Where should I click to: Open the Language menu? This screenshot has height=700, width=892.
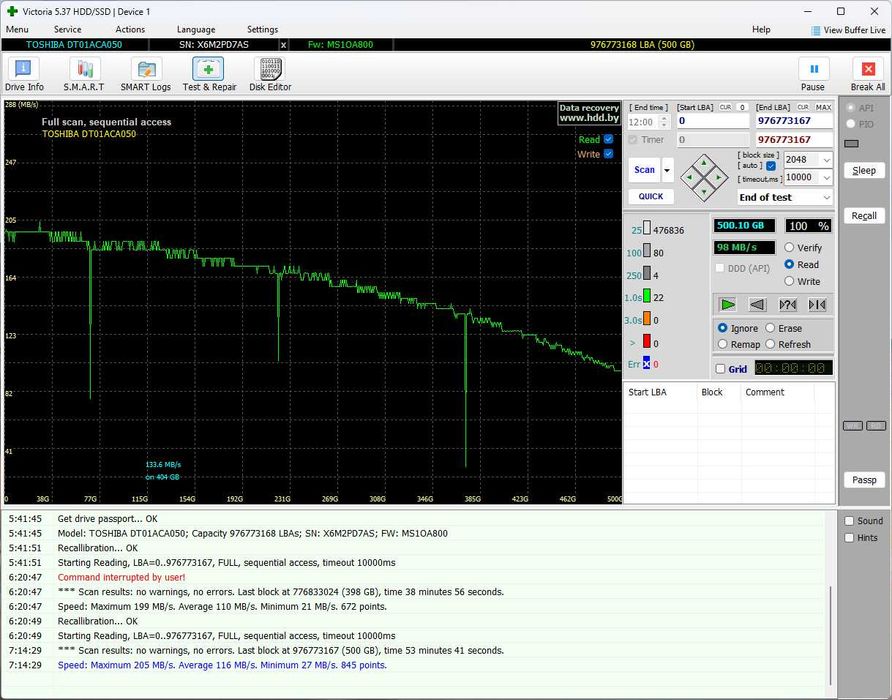196,30
